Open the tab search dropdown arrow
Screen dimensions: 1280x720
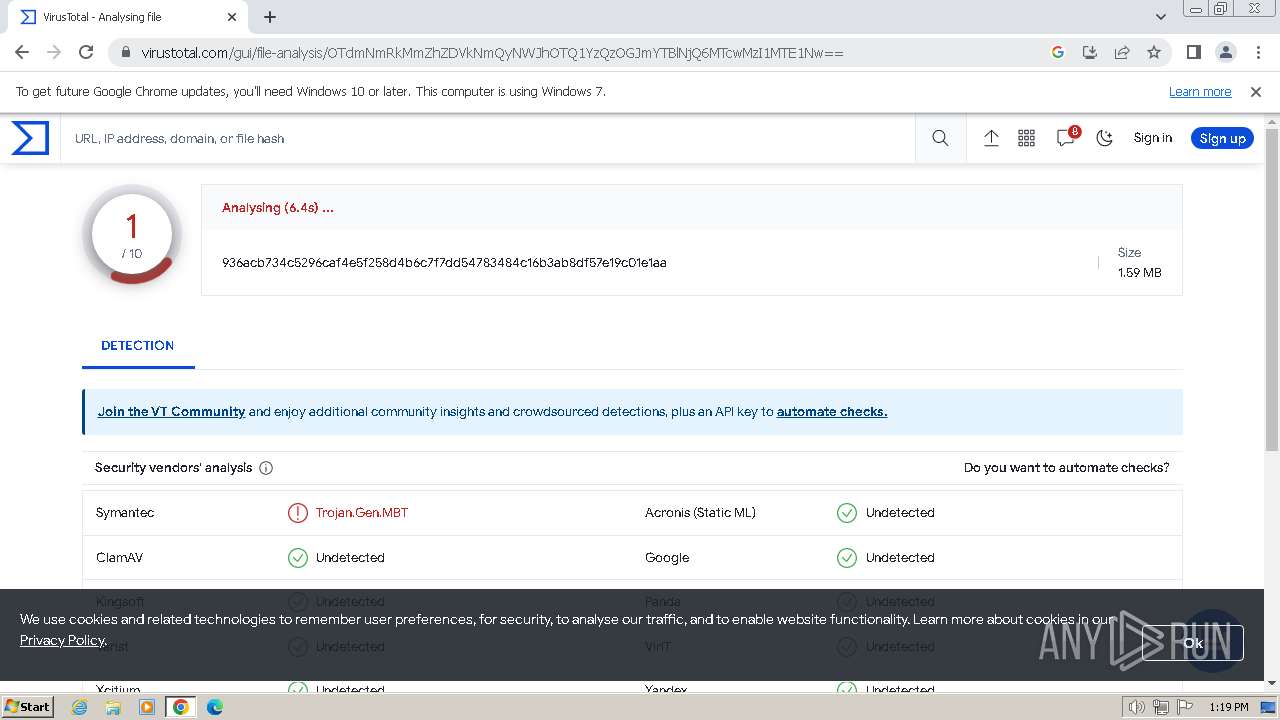(1160, 17)
